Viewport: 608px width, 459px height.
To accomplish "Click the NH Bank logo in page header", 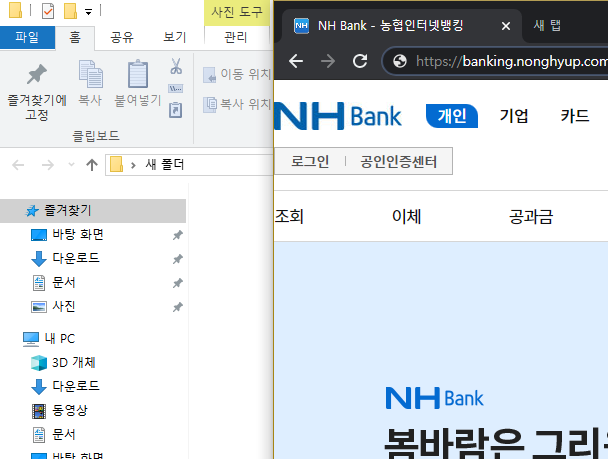I will pos(338,116).
